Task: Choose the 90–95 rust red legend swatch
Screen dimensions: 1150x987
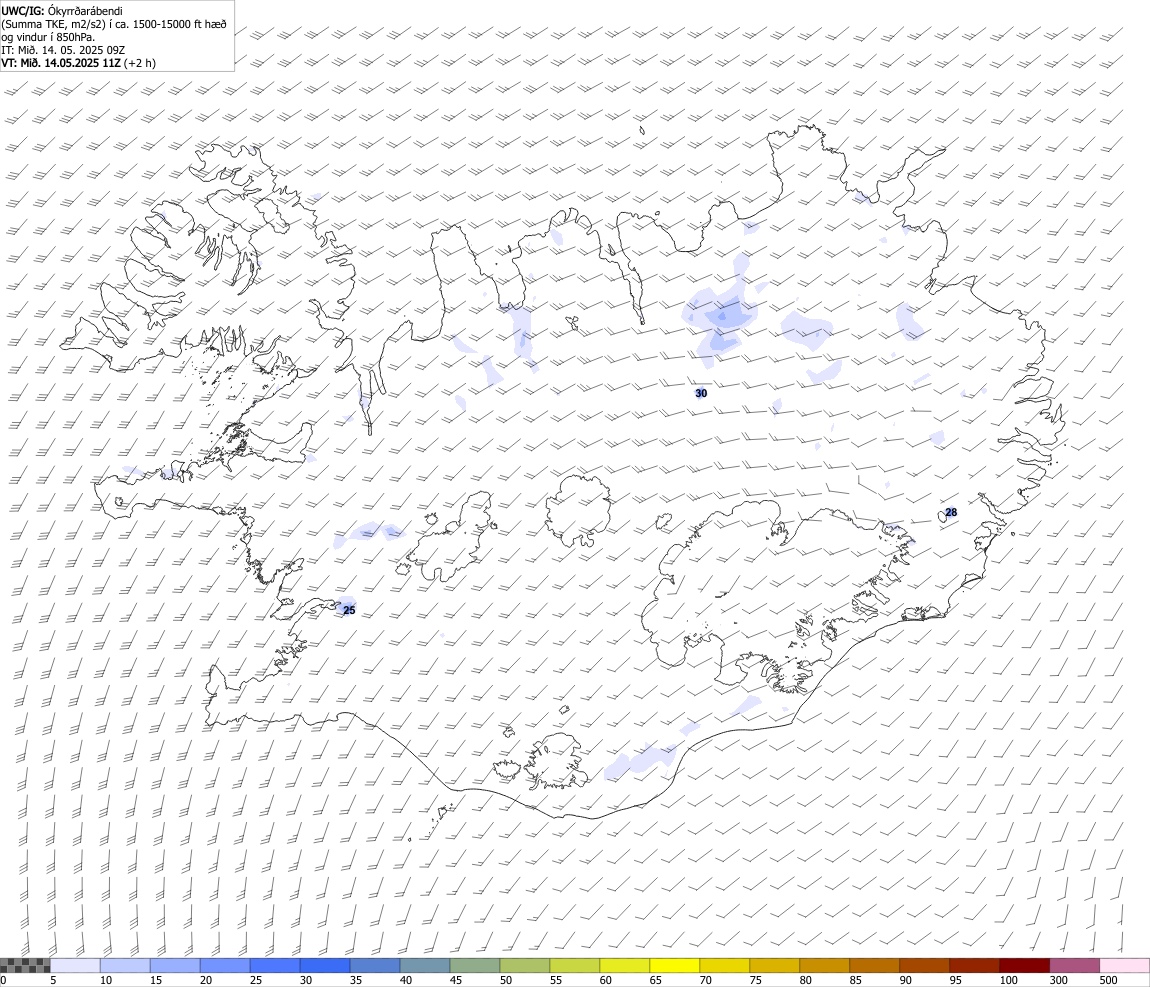Action: click(924, 966)
